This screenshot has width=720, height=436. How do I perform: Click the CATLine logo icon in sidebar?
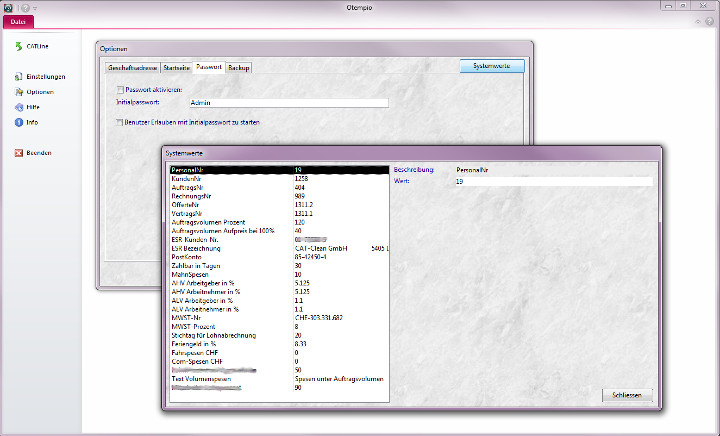click(18, 46)
